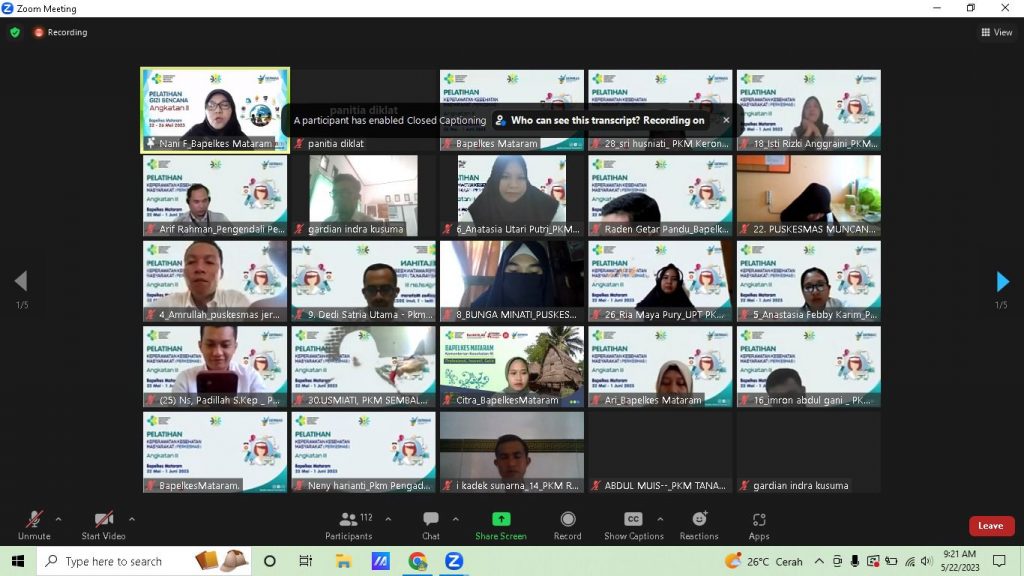1024x576 pixels.
Task: Click the Zoom icon in the taskbar
Action: click(454, 561)
